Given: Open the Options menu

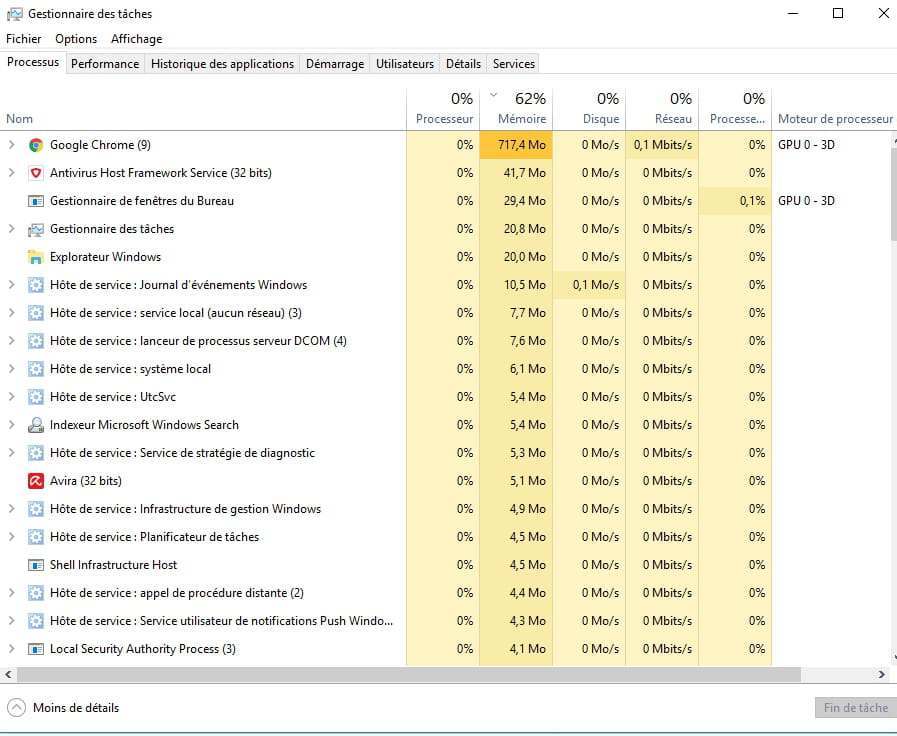Looking at the screenshot, I should click(x=76, y=39).
